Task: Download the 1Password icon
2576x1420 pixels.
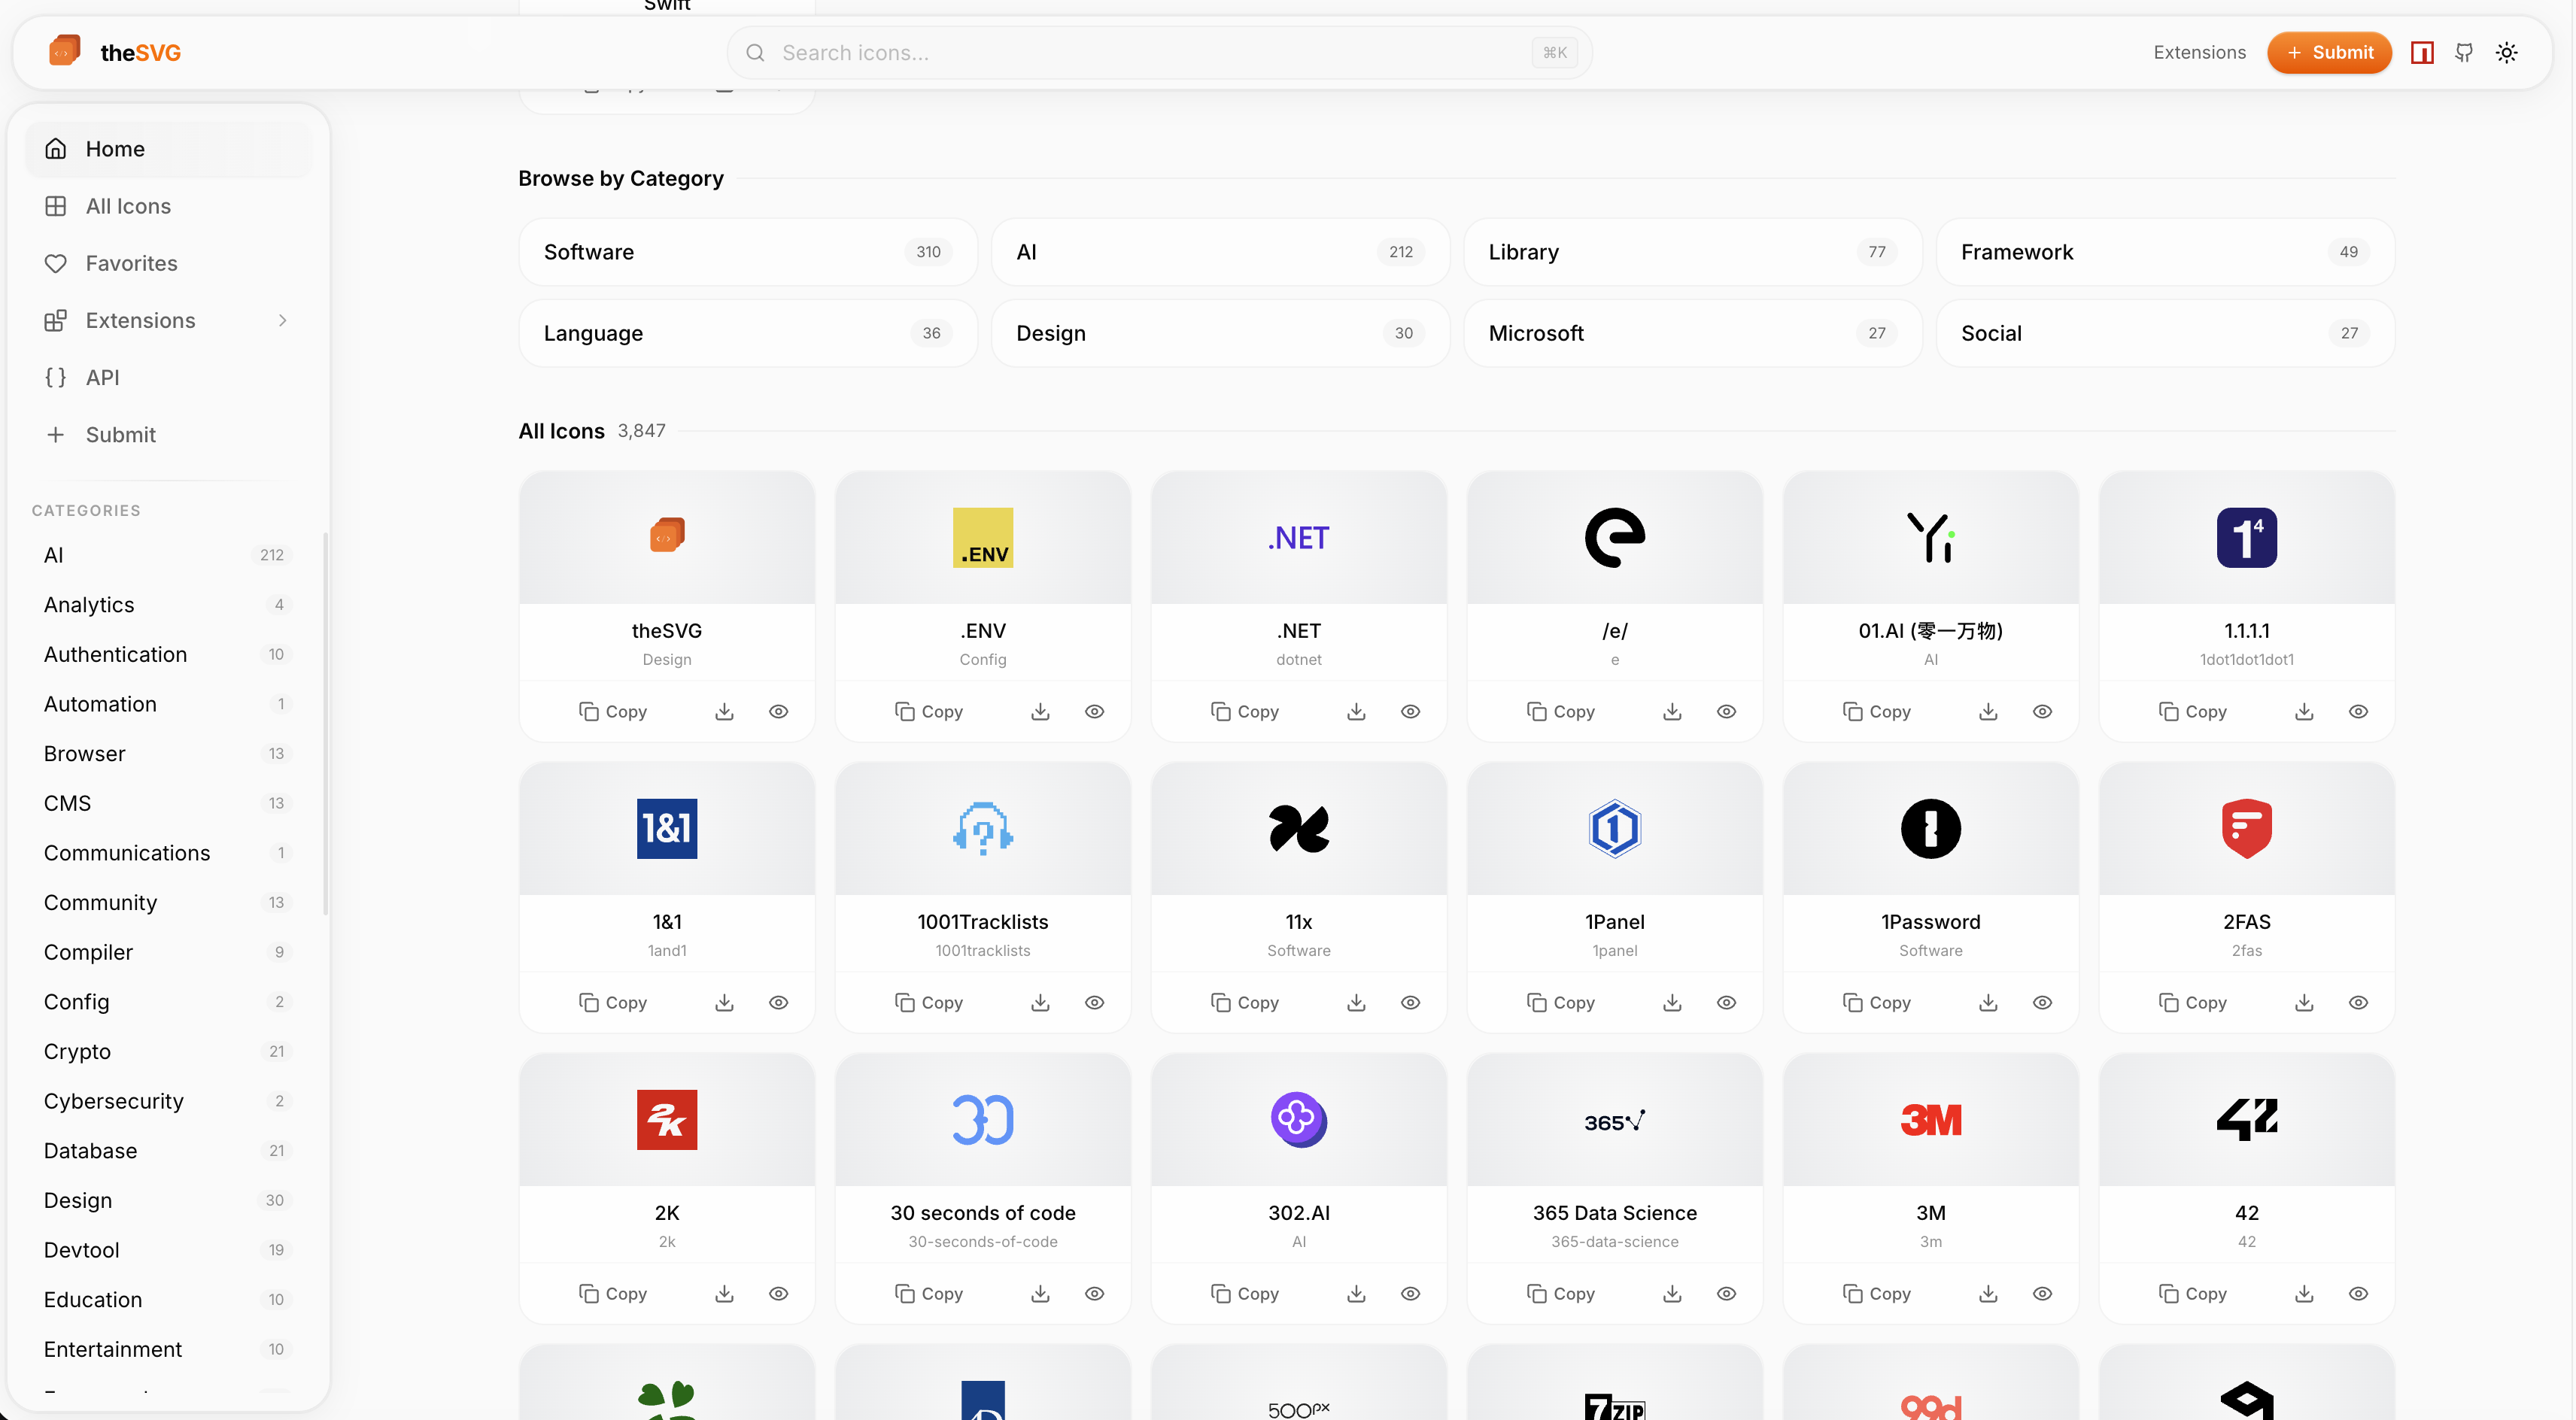Action: pos(1988,1002)
